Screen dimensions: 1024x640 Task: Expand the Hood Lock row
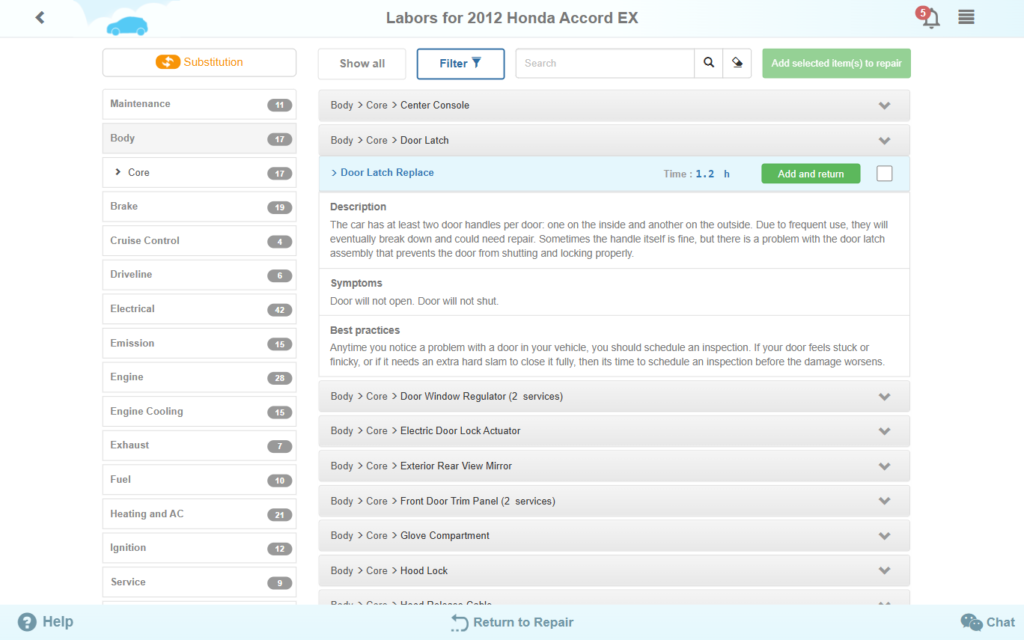click(x=614, y=571)
